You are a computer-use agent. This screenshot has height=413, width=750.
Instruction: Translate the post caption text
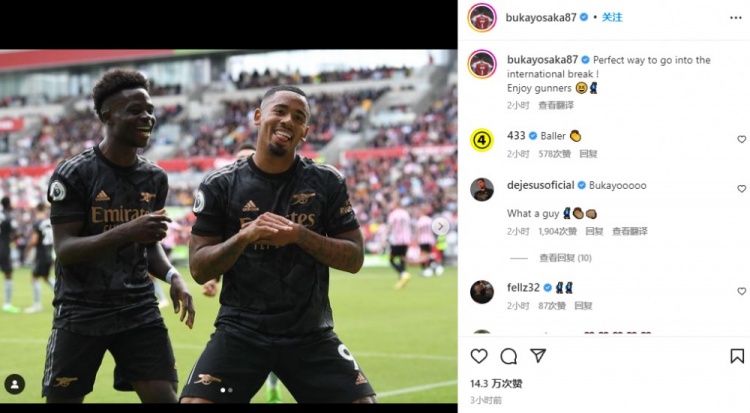pyautogui.click(x=556, y=105)
